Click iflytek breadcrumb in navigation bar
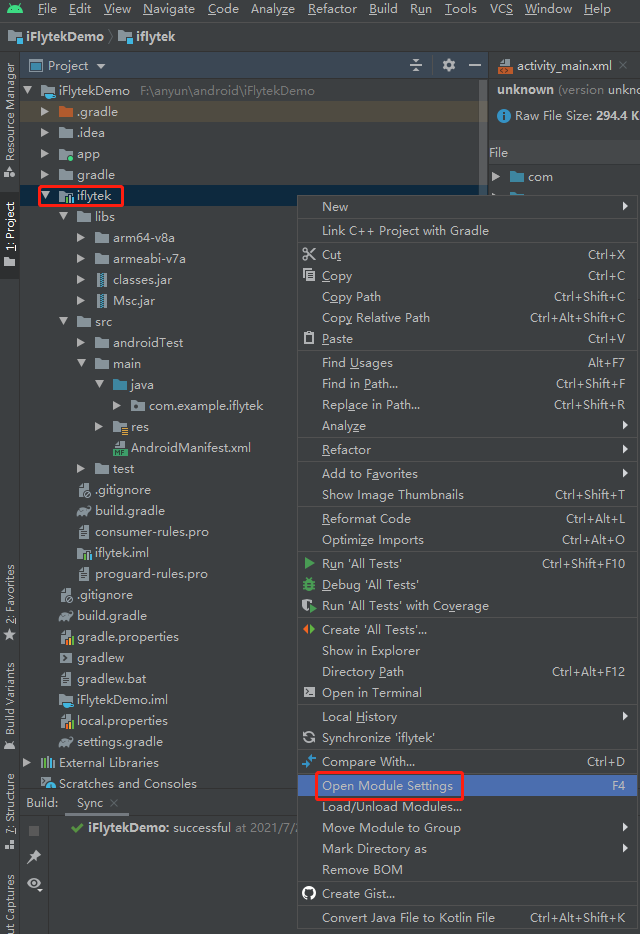Screen dimensions: 640x934 point(147,37)
